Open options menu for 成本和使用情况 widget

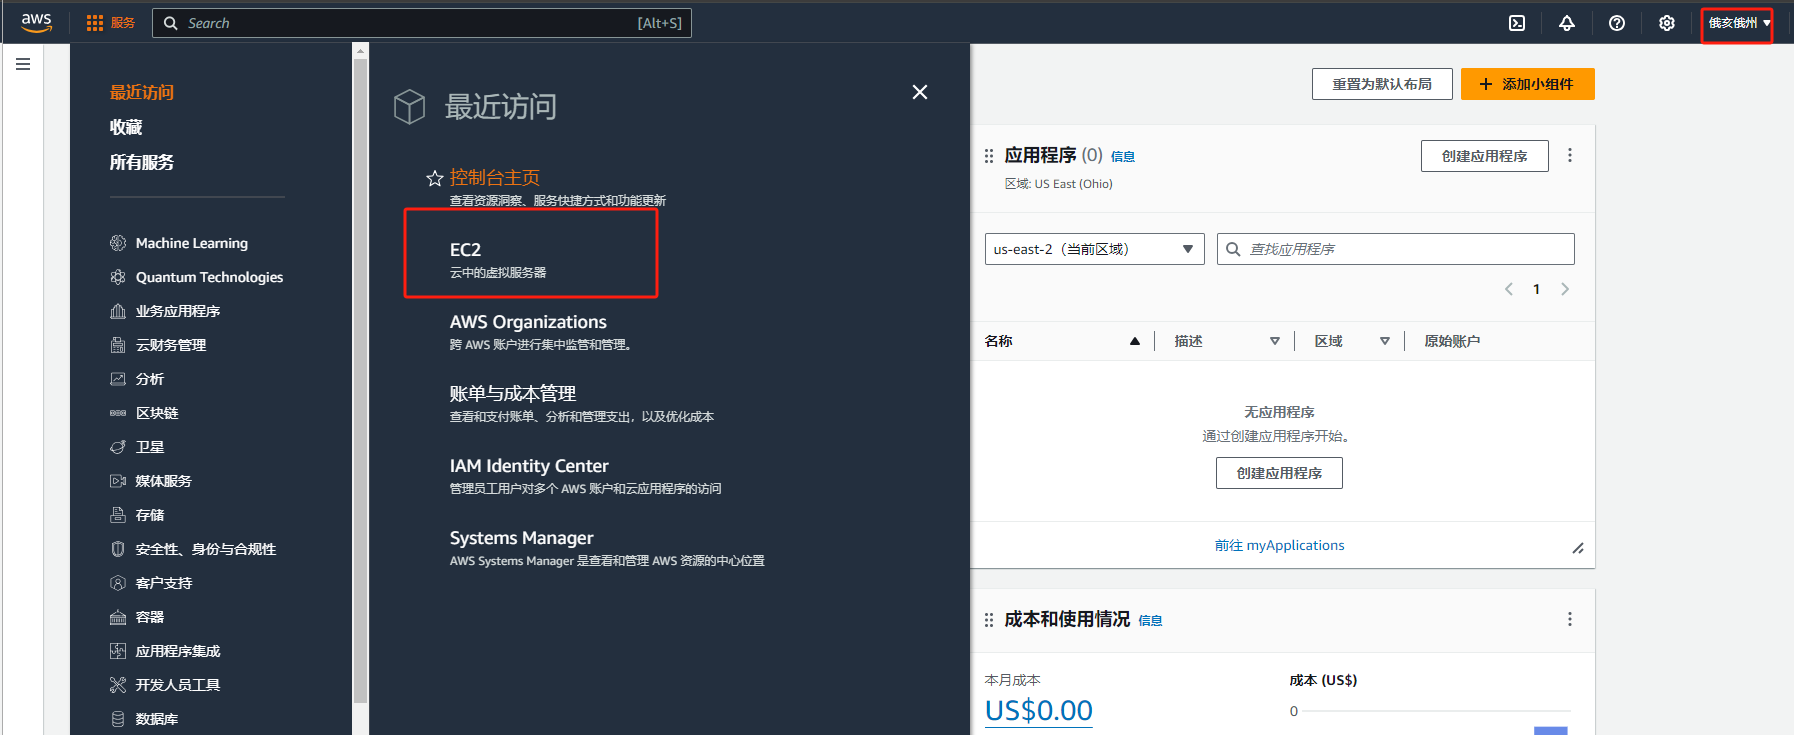1570,619
